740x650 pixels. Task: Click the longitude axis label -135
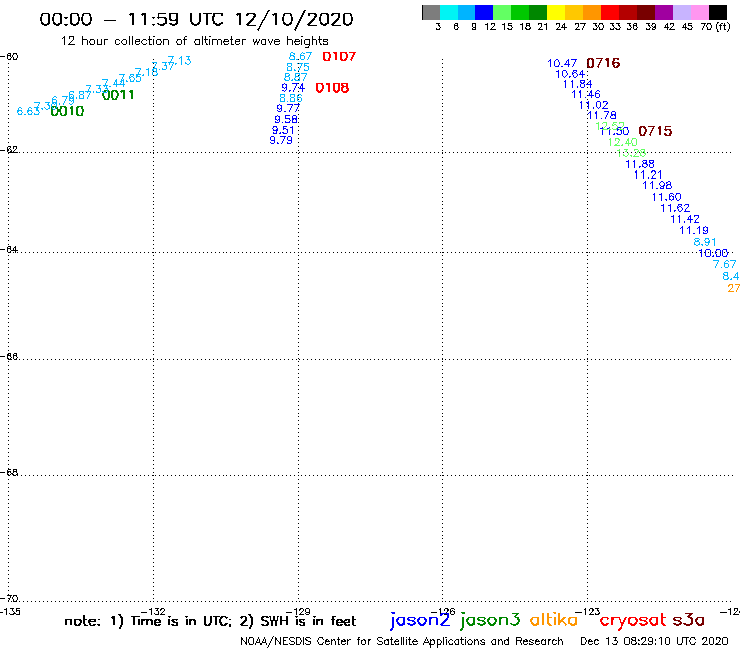(10, 612)
